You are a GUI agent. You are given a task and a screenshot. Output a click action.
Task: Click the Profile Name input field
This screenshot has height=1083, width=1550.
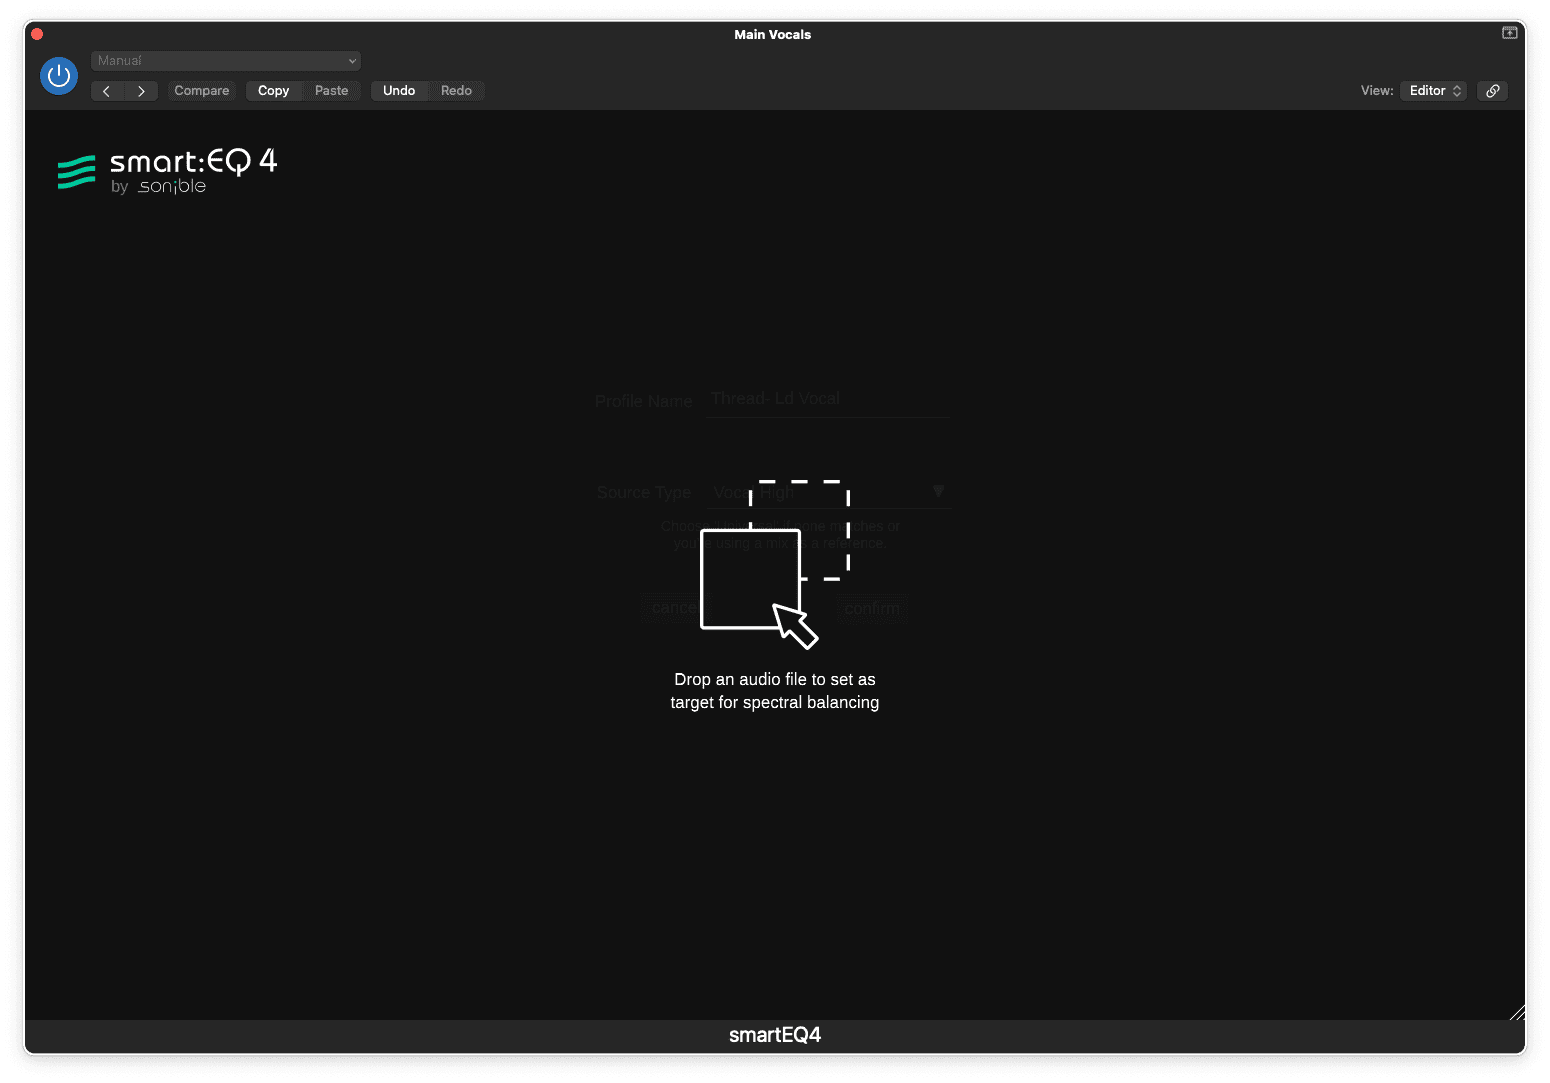tap(828, 399)
